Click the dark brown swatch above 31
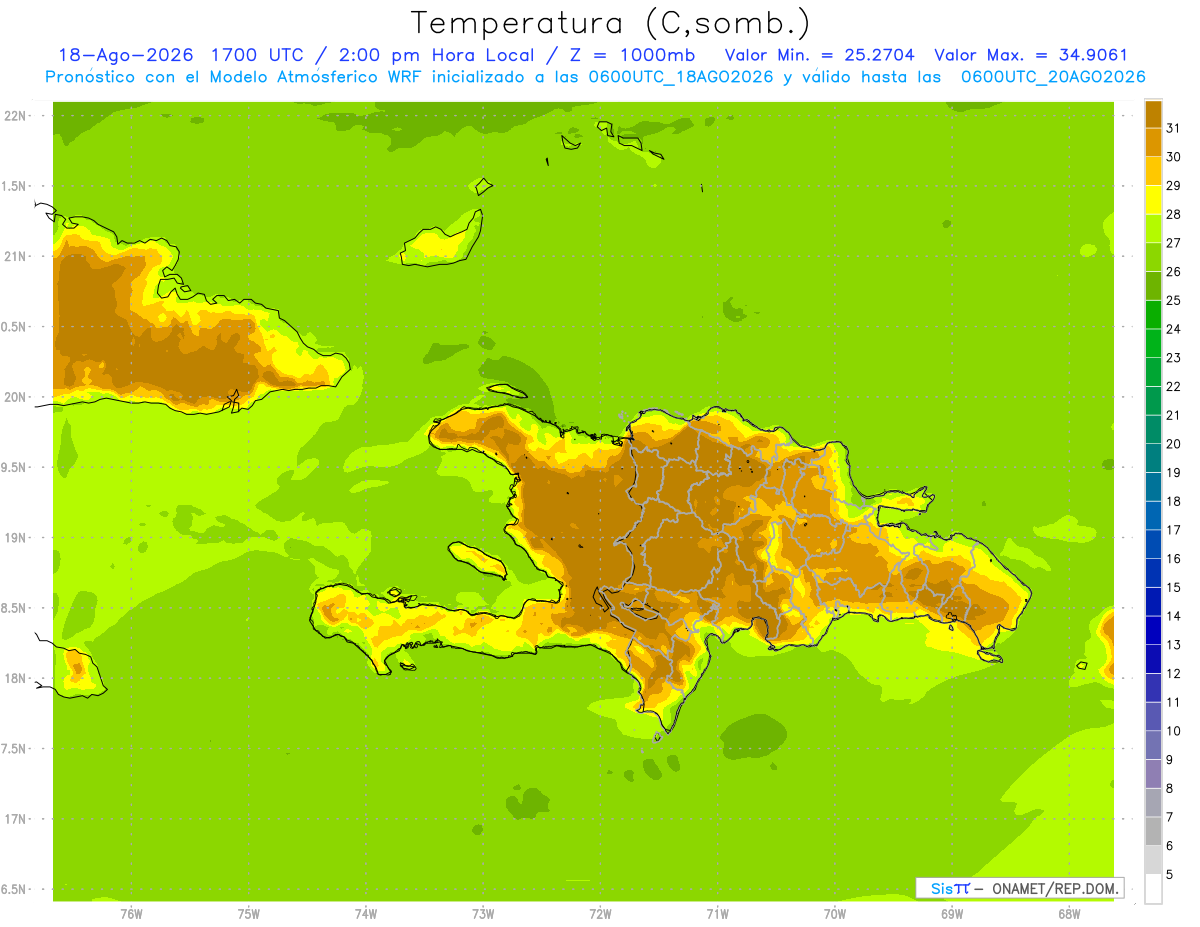The width and height of the screenshot is (1200, 927). [x=1153, y=114]
